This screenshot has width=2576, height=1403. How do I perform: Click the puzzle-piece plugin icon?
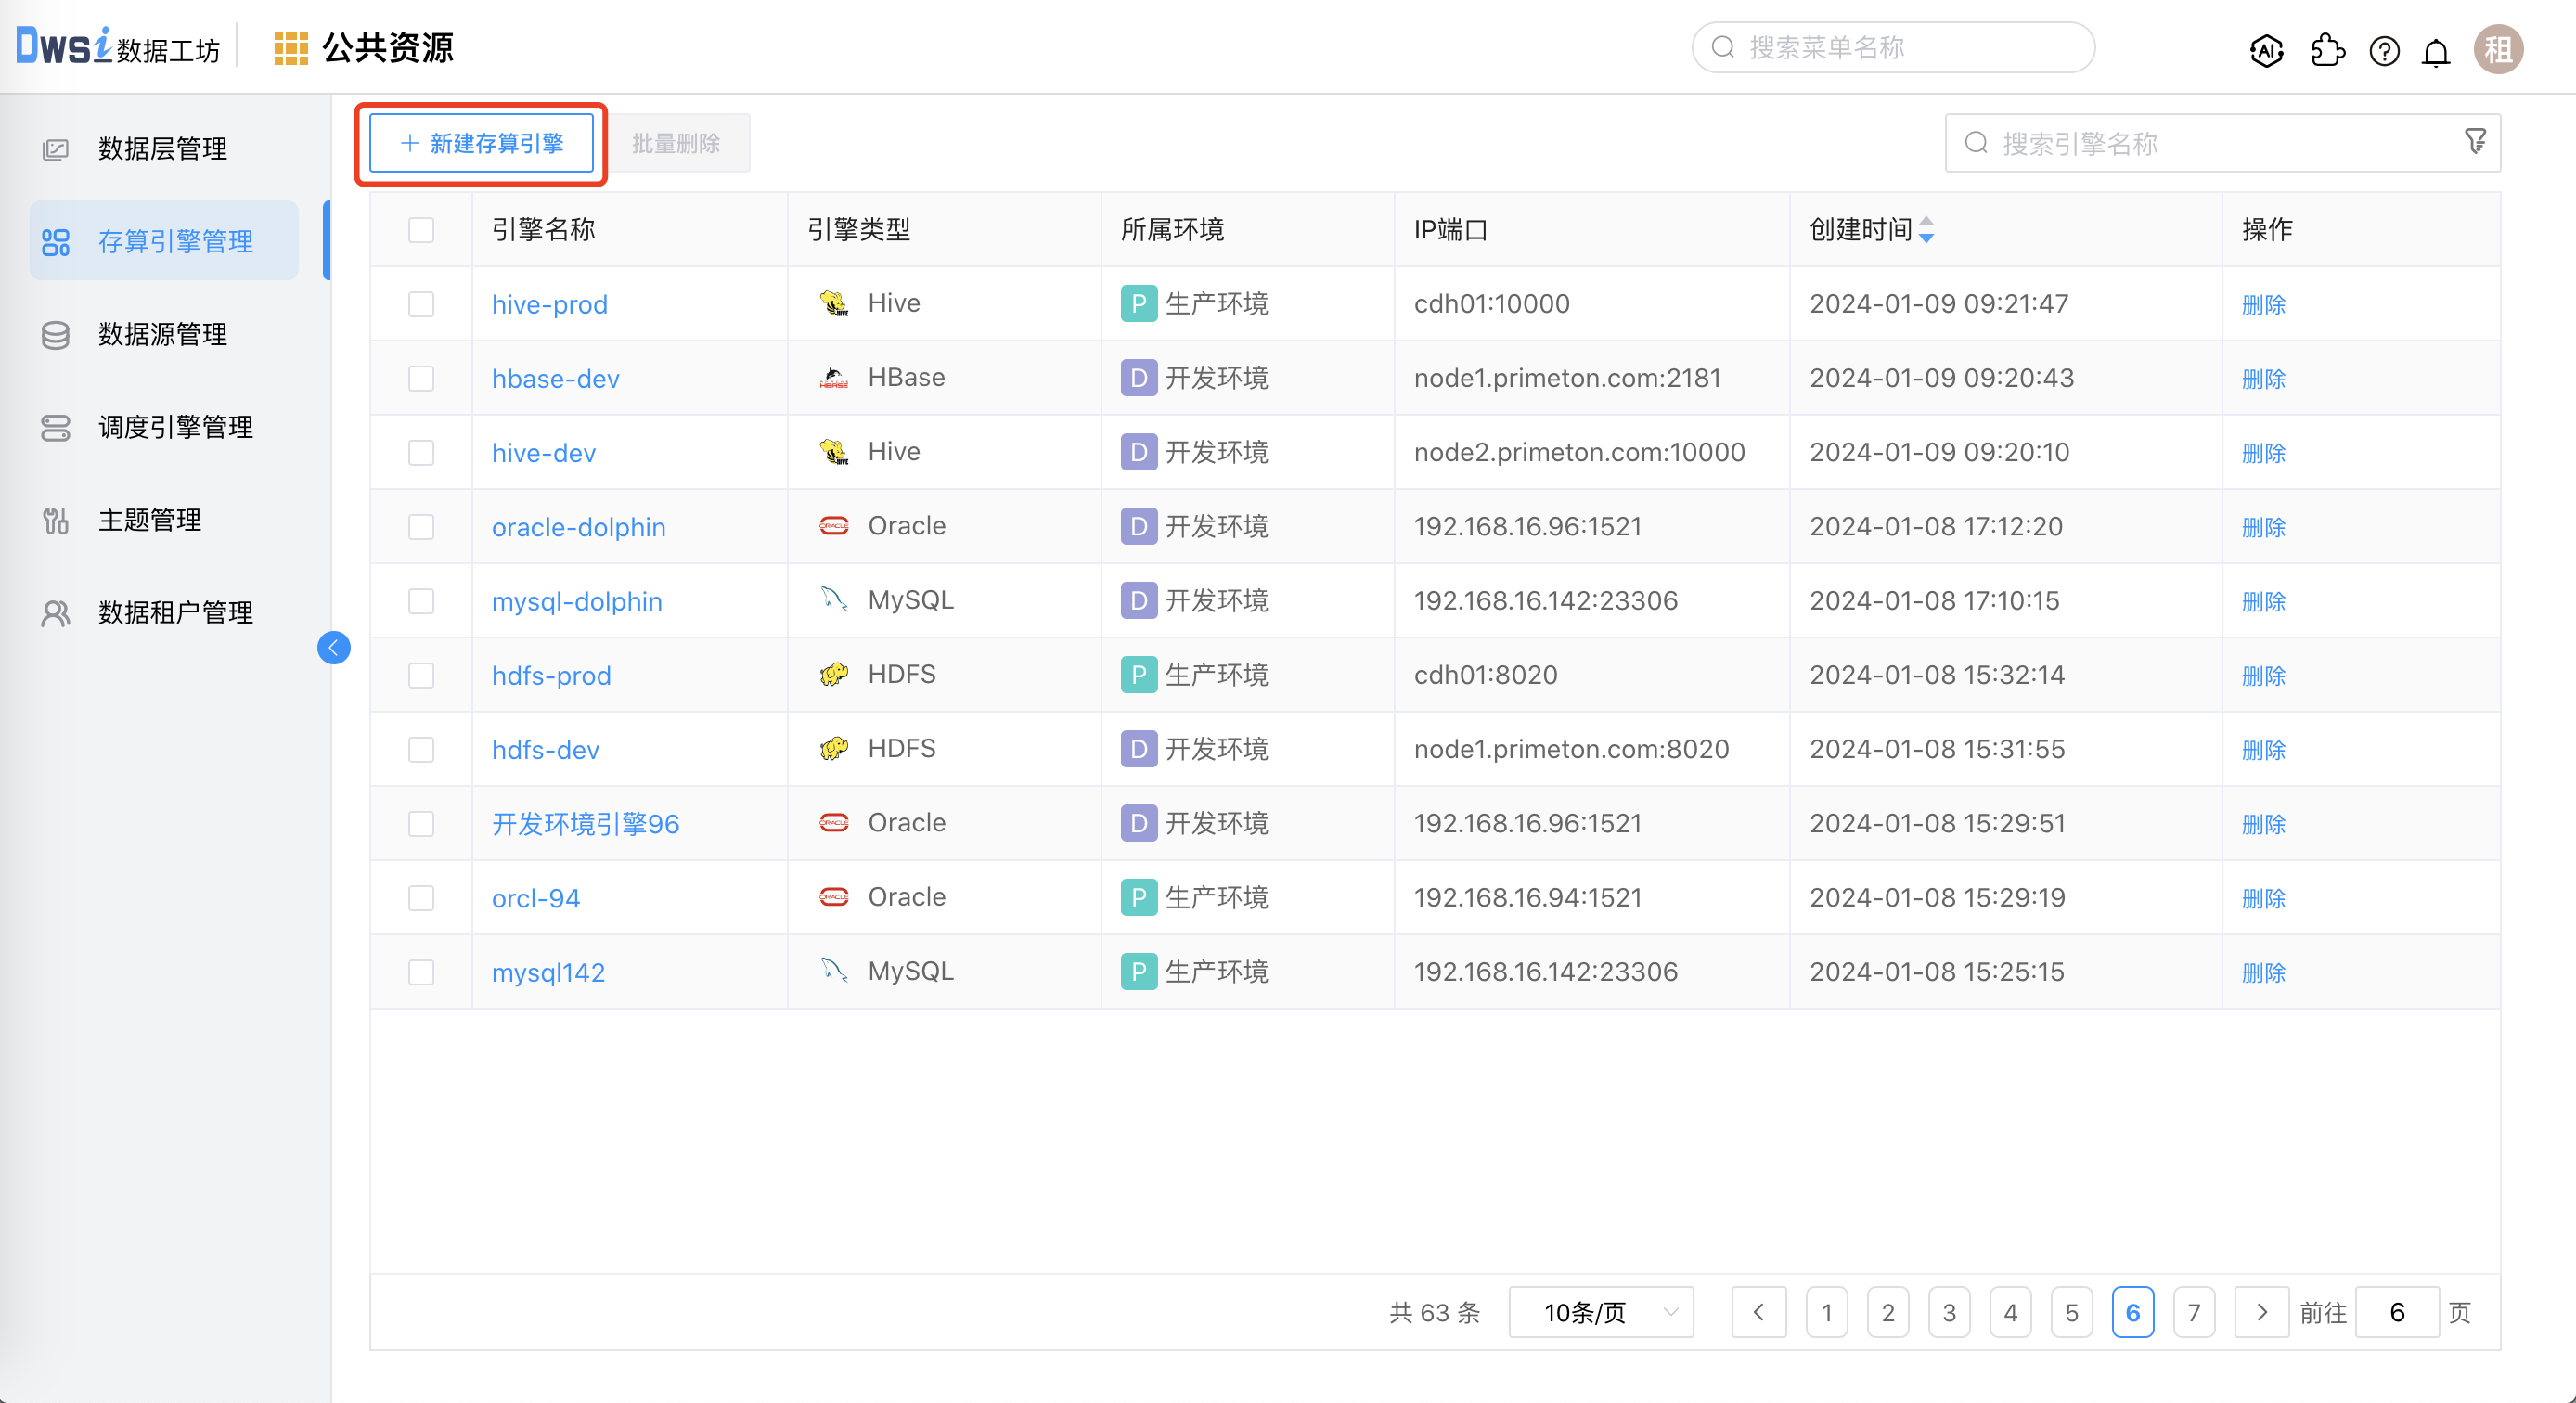point(2327,50)
